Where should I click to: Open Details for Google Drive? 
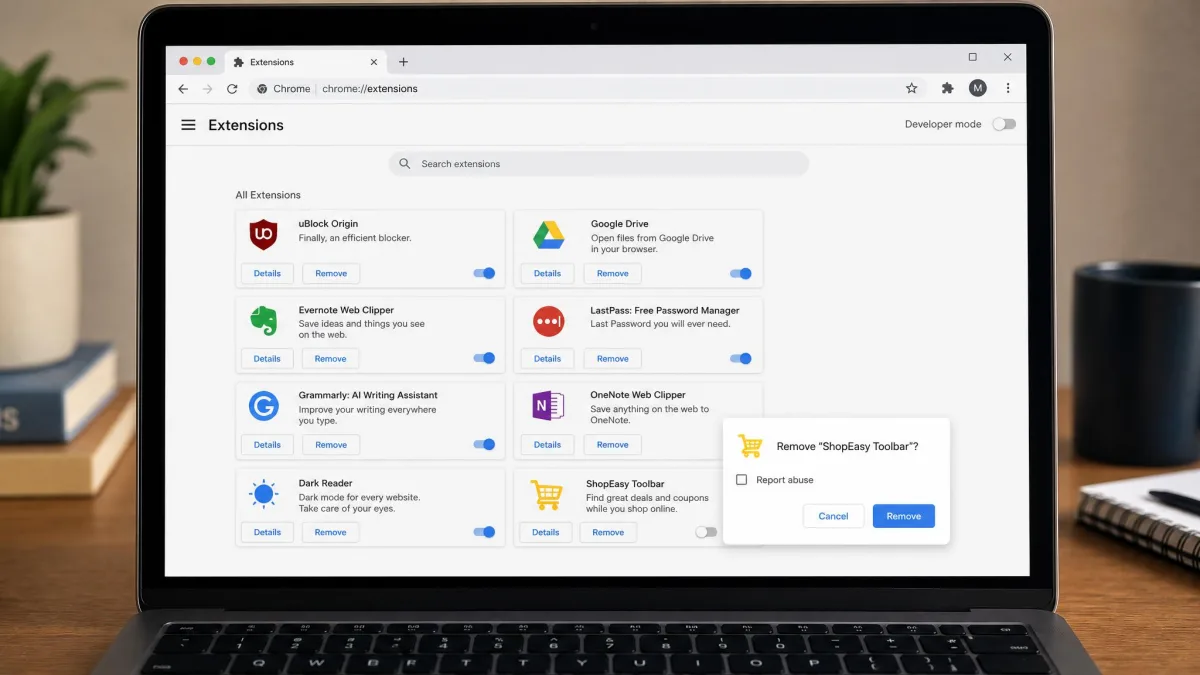(x=547, y=273)
